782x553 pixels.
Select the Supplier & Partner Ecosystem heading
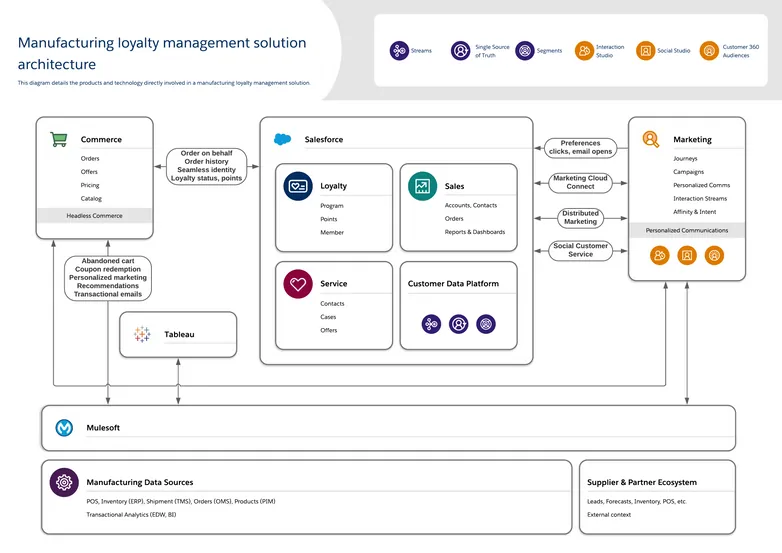642,482
